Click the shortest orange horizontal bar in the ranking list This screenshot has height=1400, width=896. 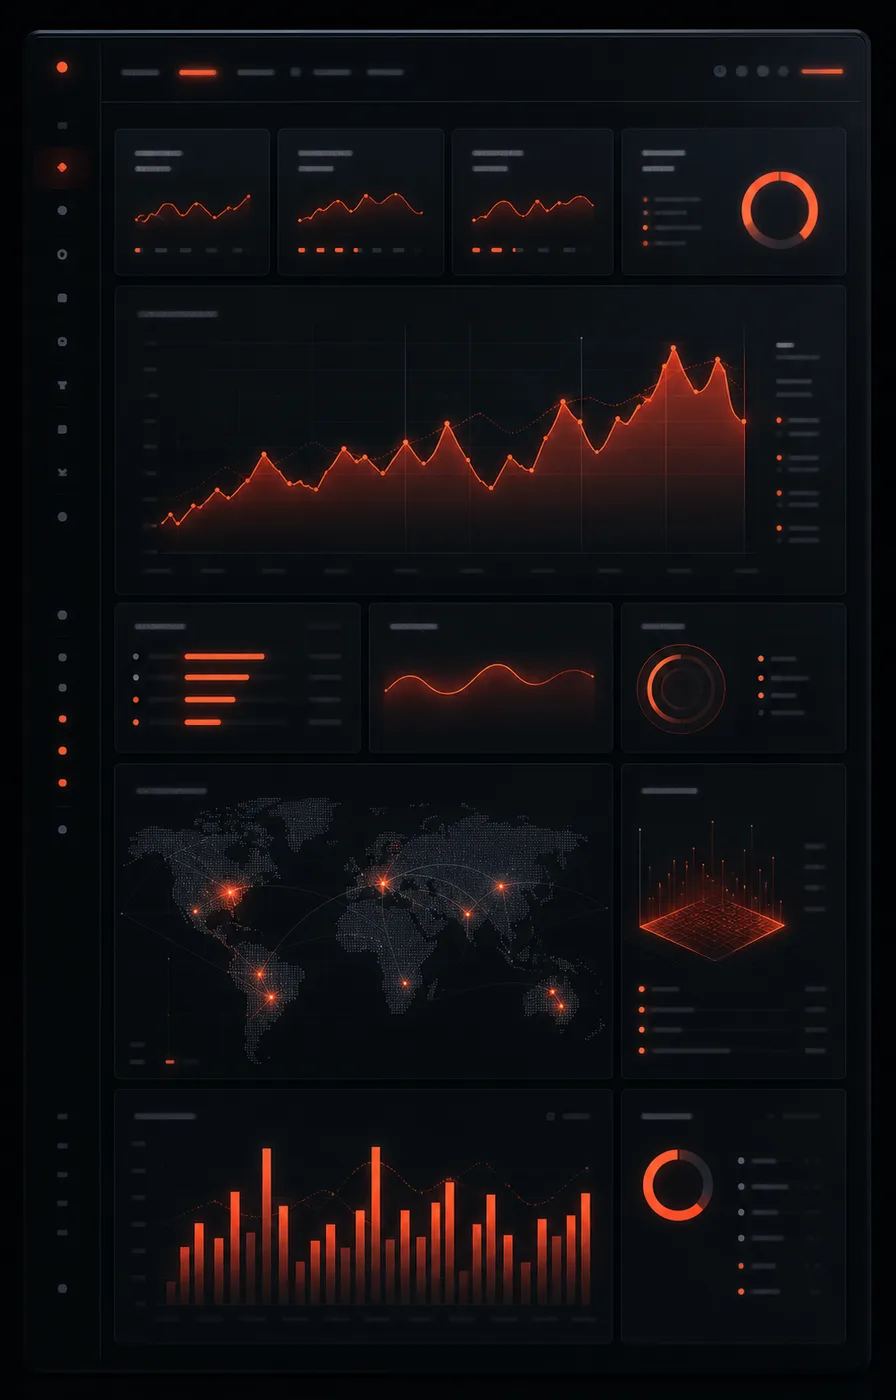pos(203,721)
